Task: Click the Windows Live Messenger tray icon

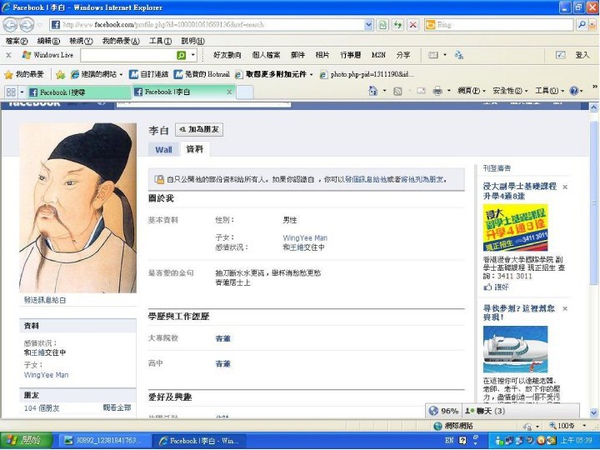Action: 499,441
